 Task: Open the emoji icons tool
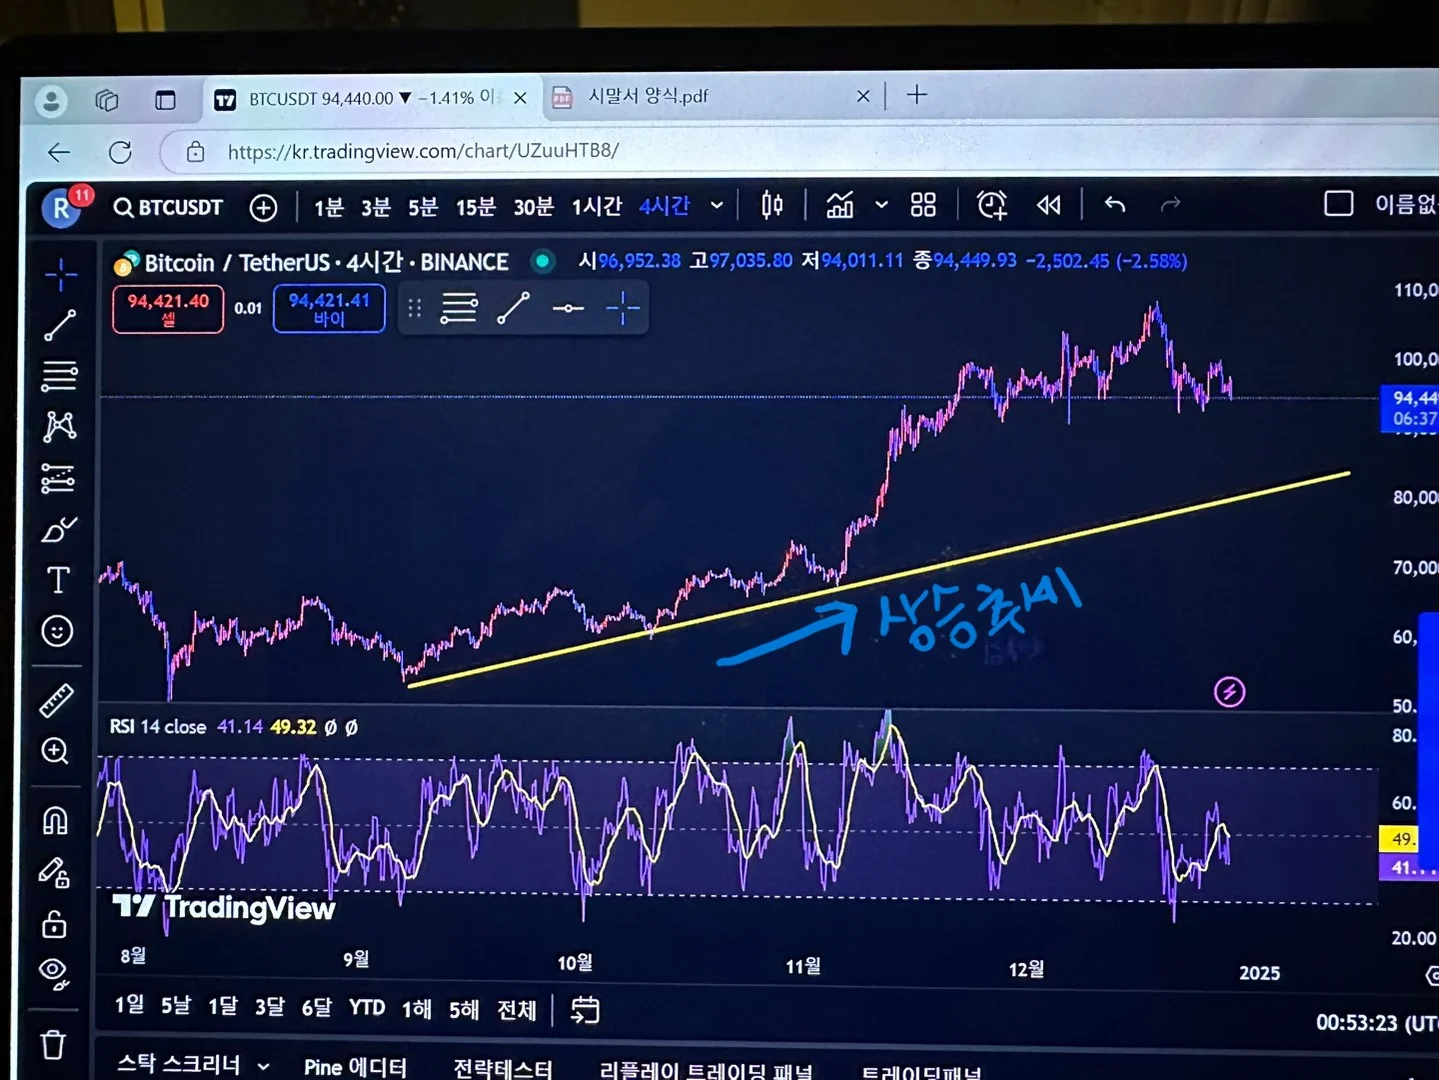pyautogui.click(x=57, y=631)
